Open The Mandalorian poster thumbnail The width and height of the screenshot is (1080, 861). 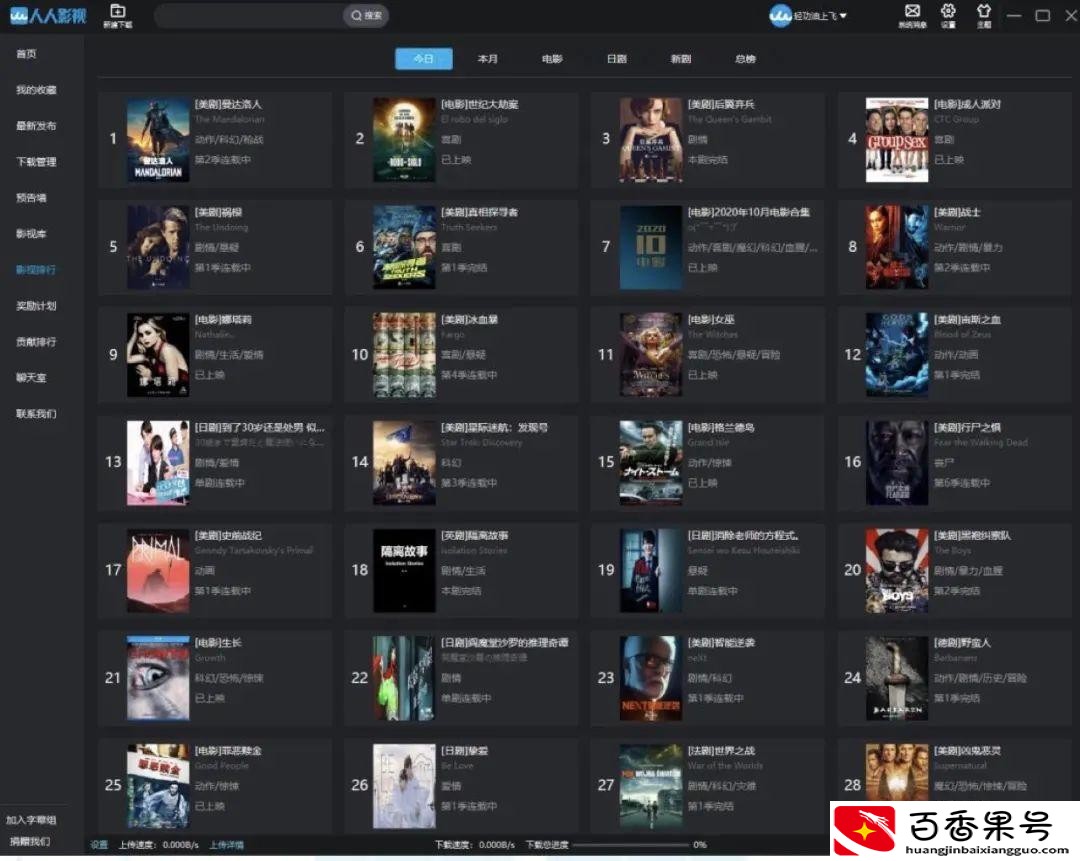pos(158,140)
